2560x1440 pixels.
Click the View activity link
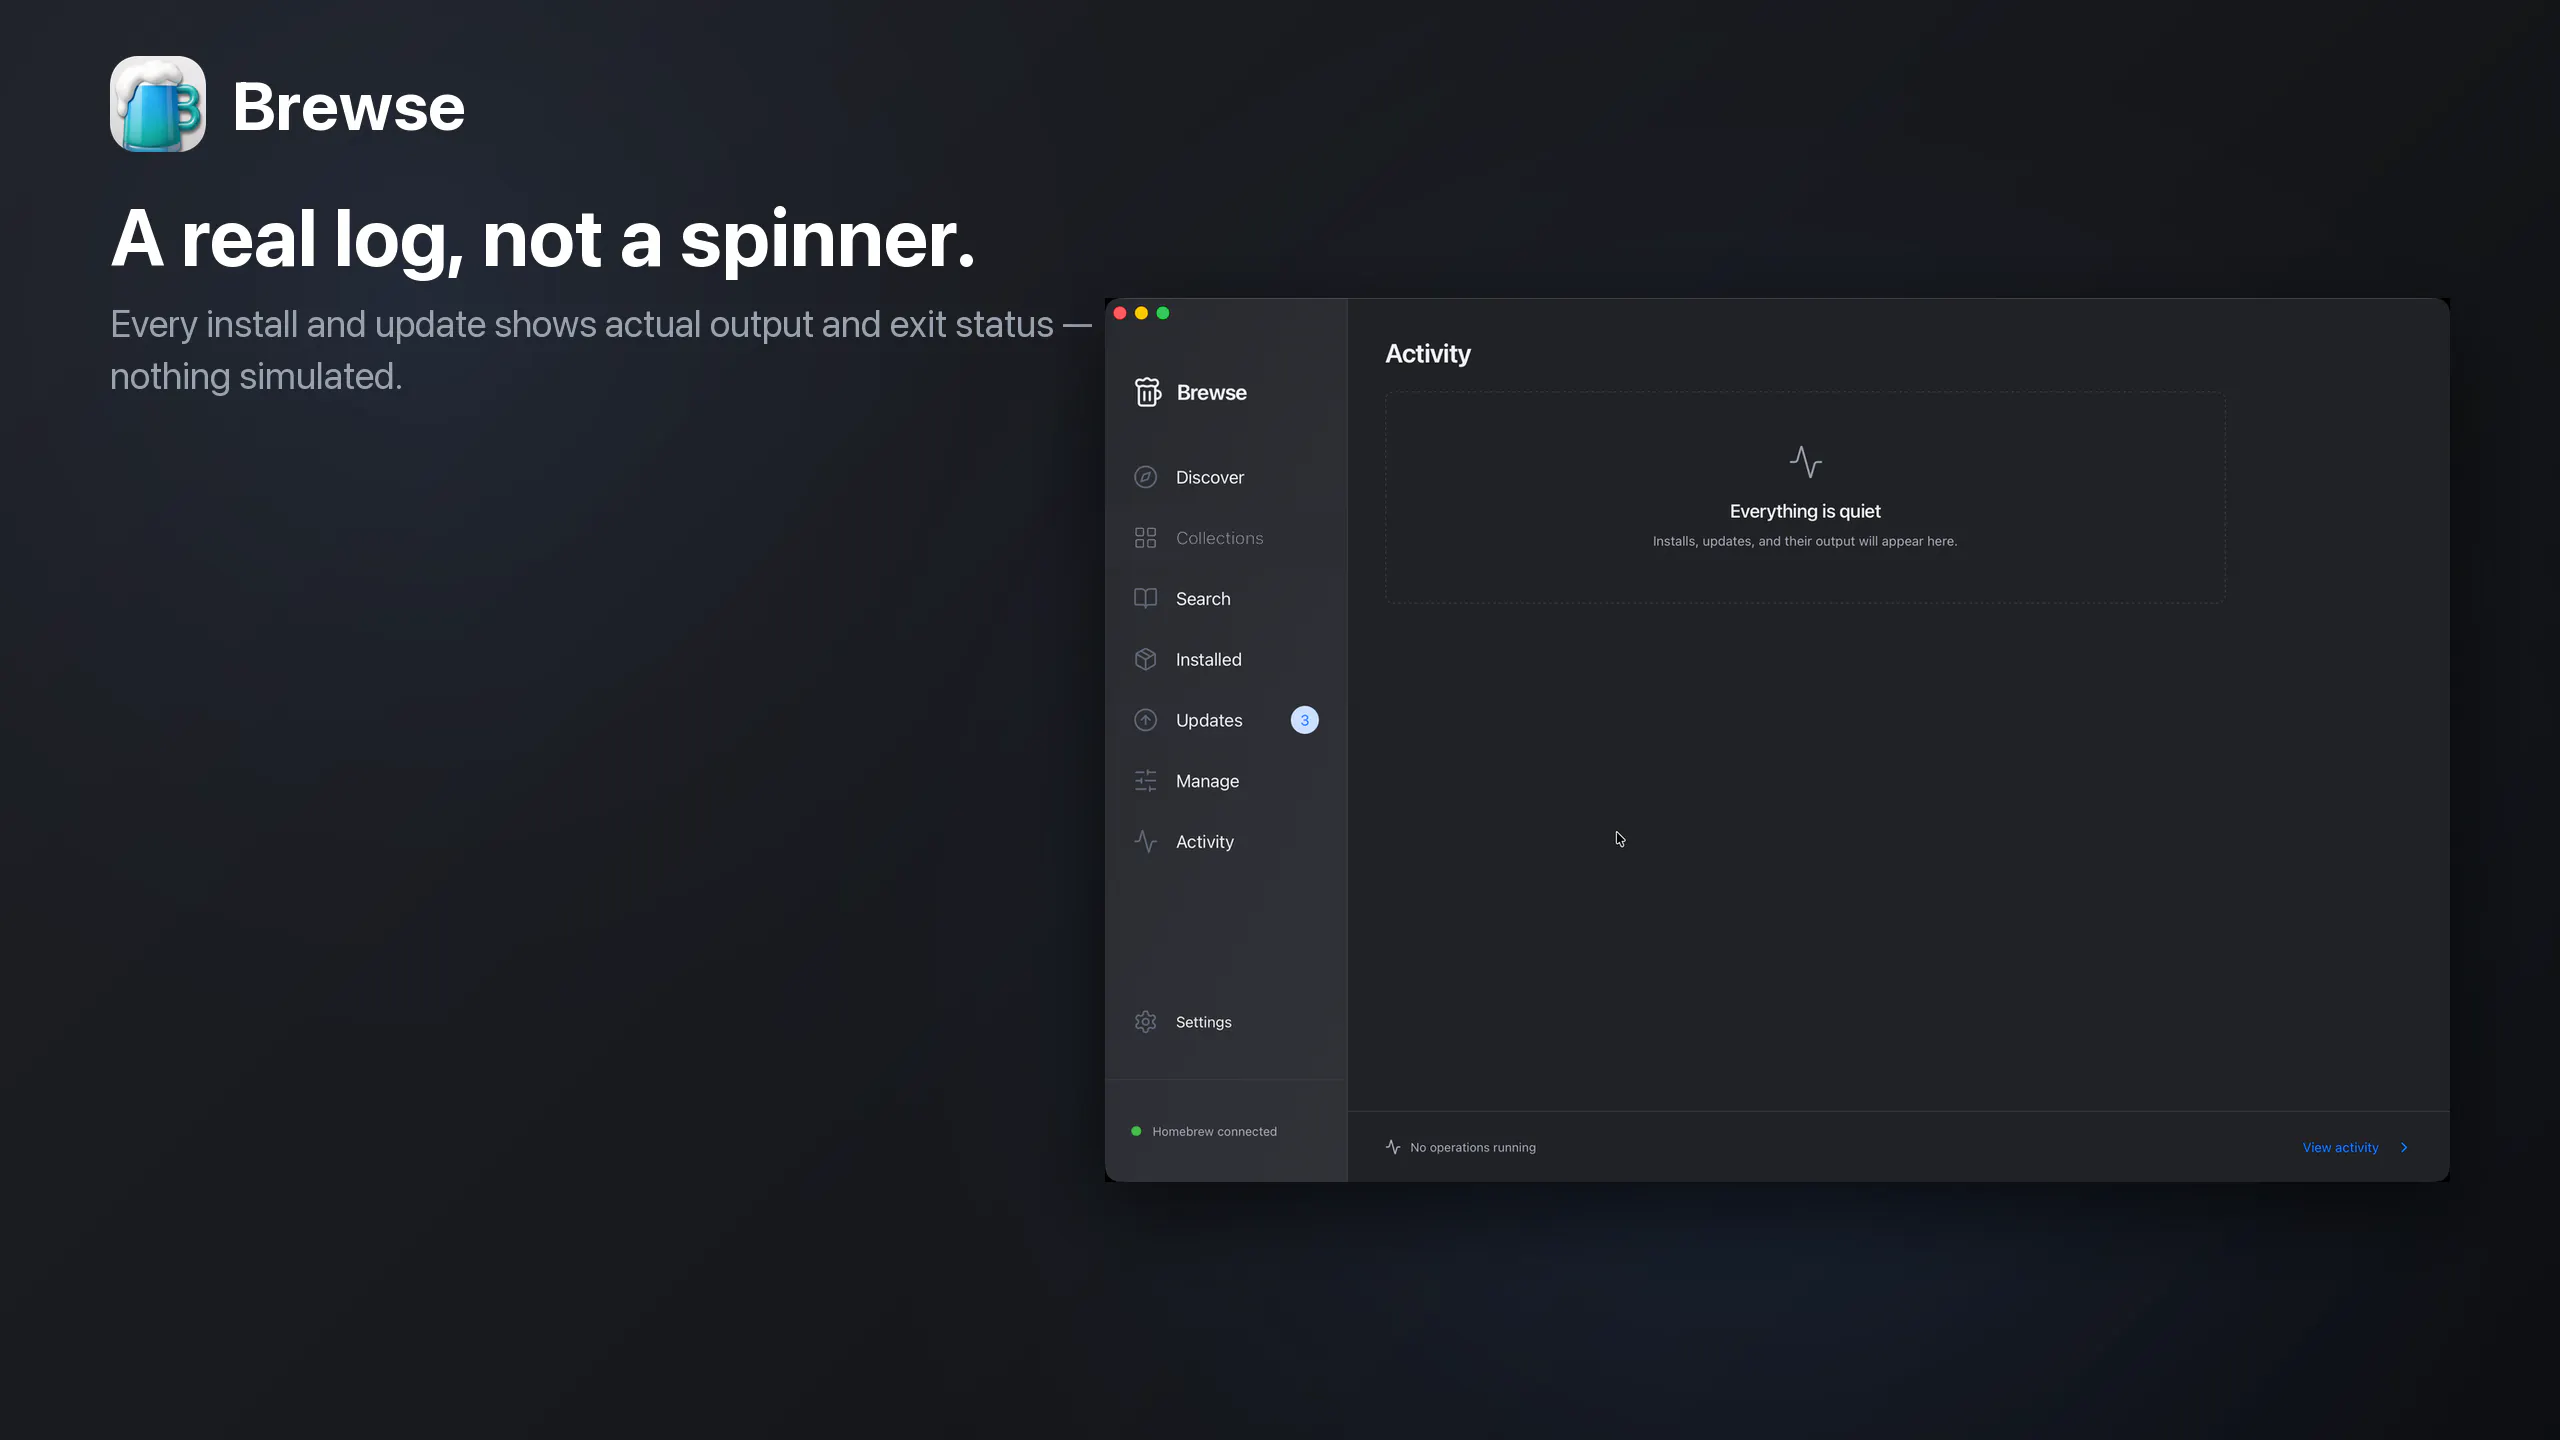pyautogui.click(x=2340, y=1147)
